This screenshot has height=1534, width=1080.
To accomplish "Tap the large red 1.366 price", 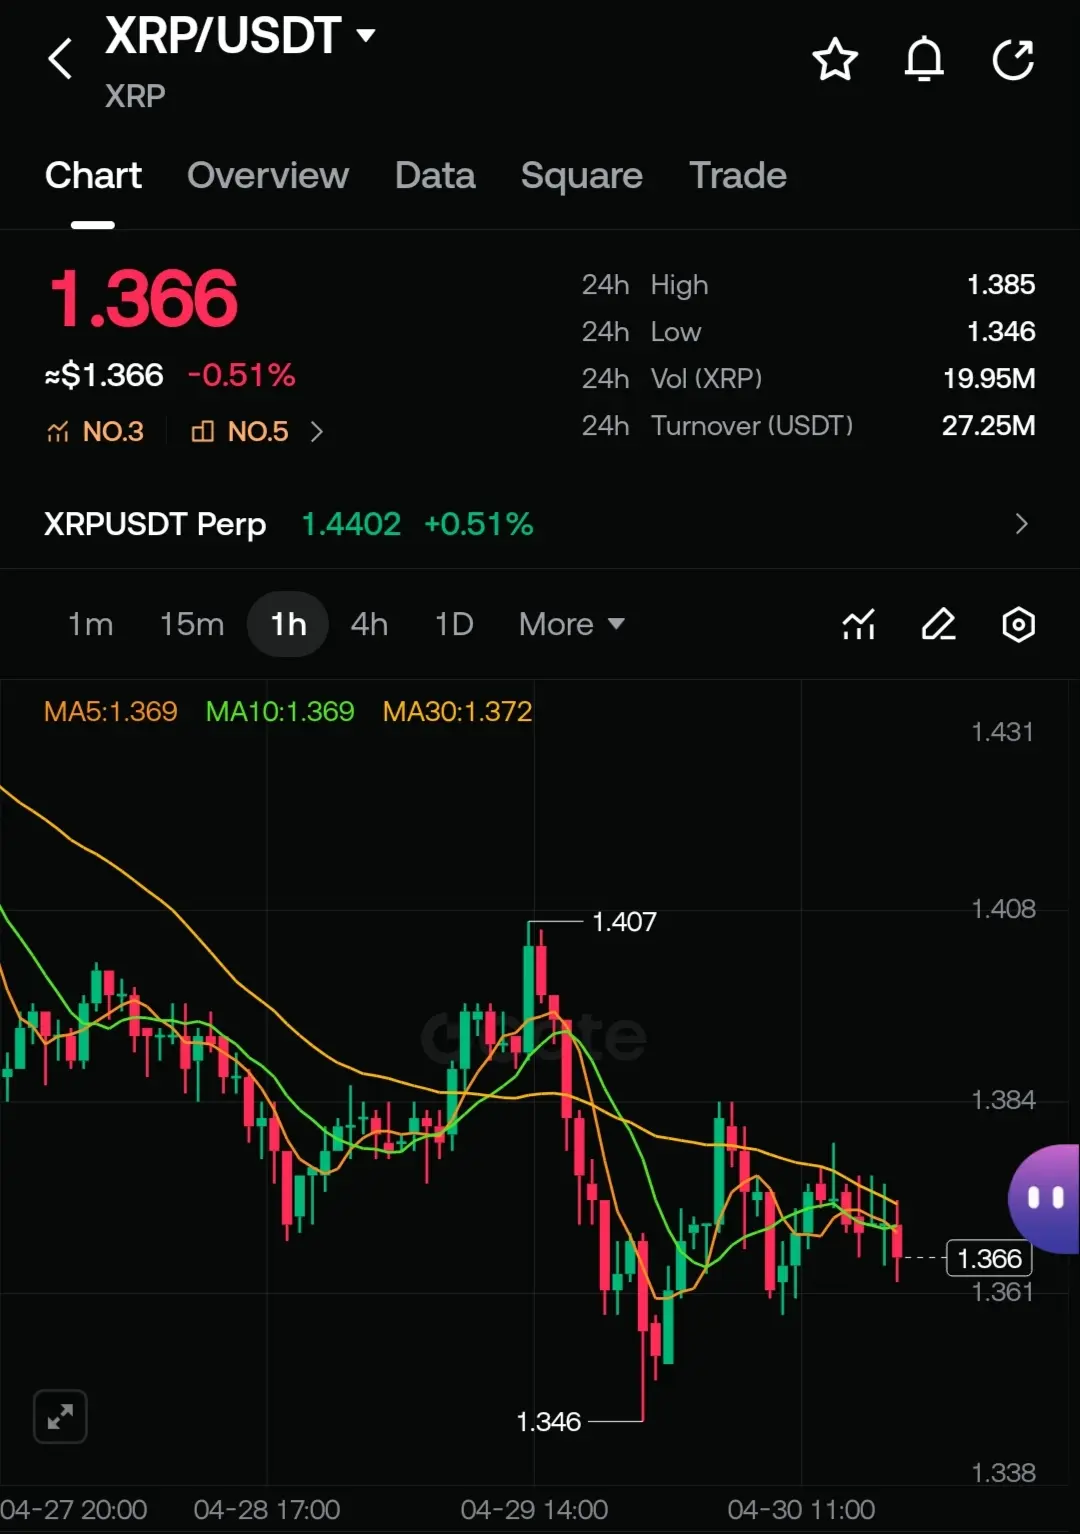I will [143, 298].
